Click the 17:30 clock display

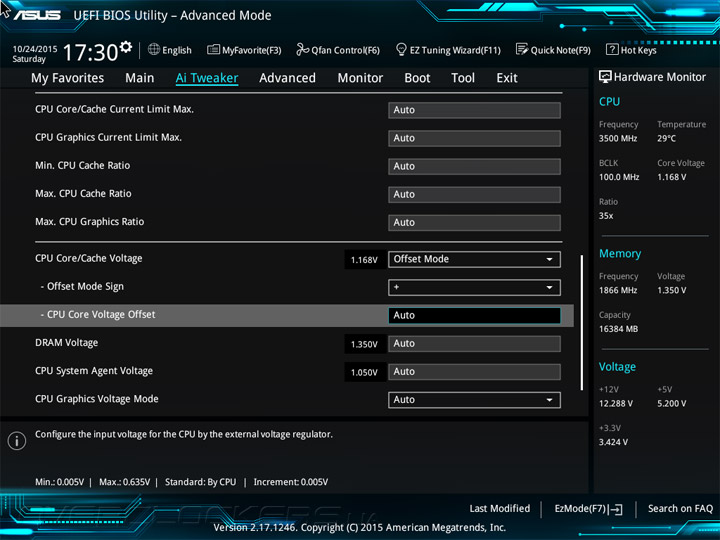click(90, 52)
